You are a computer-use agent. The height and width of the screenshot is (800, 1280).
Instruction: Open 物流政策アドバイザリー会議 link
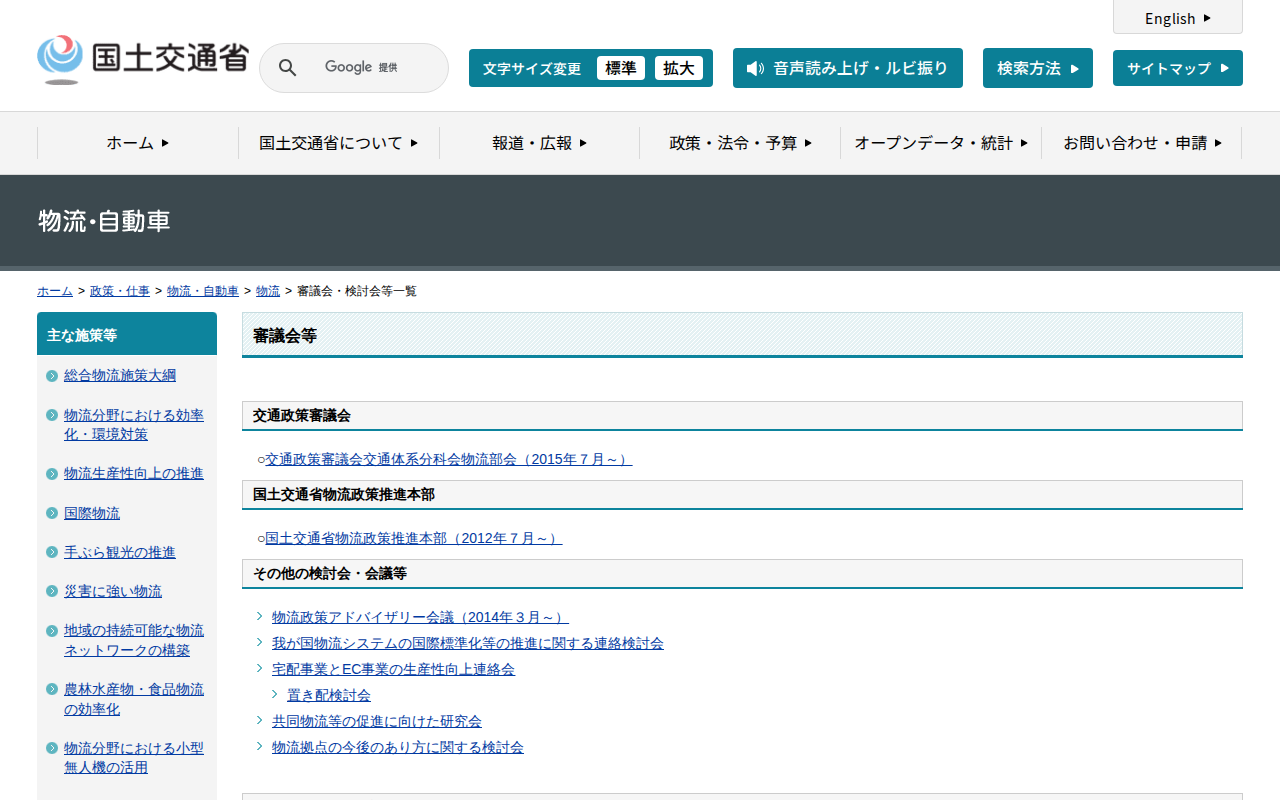click(x=420, y=617)
